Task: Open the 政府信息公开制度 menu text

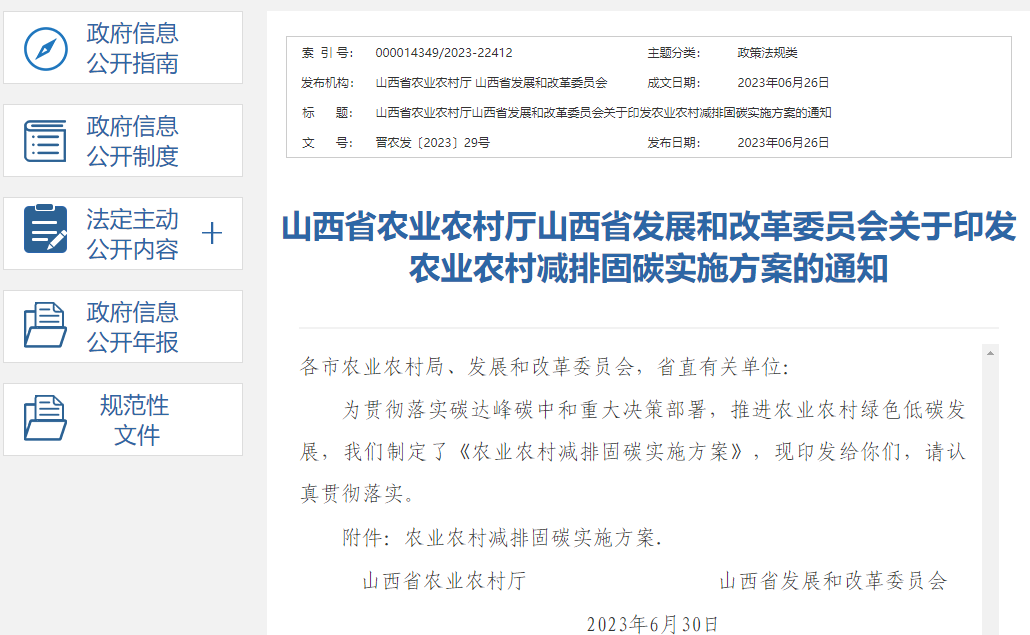Action: (x=132, y=141)
